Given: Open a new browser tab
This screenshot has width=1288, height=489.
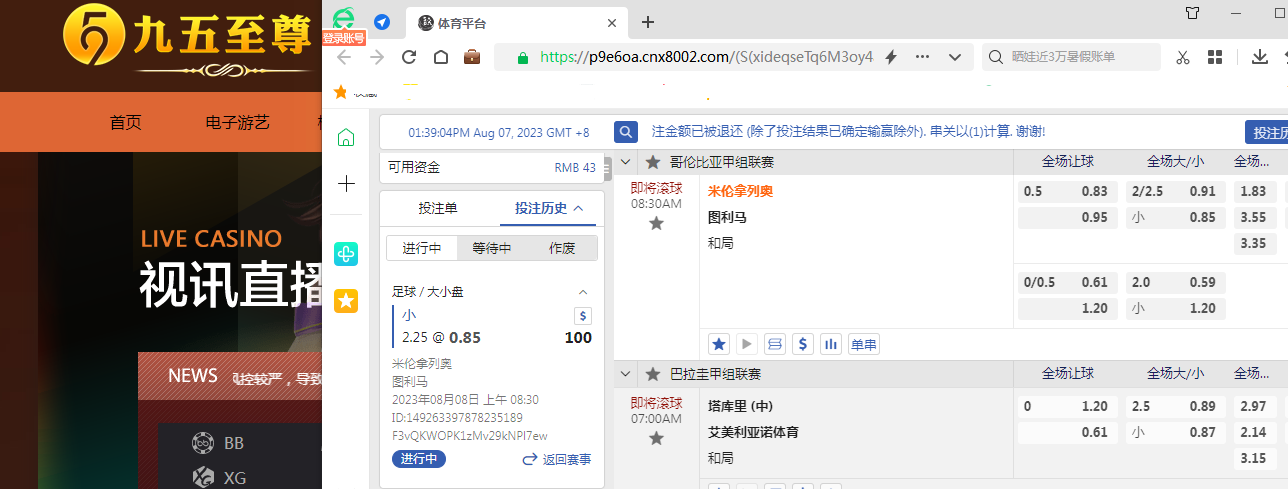Looking at the screenshot, I should pos(648,22).
